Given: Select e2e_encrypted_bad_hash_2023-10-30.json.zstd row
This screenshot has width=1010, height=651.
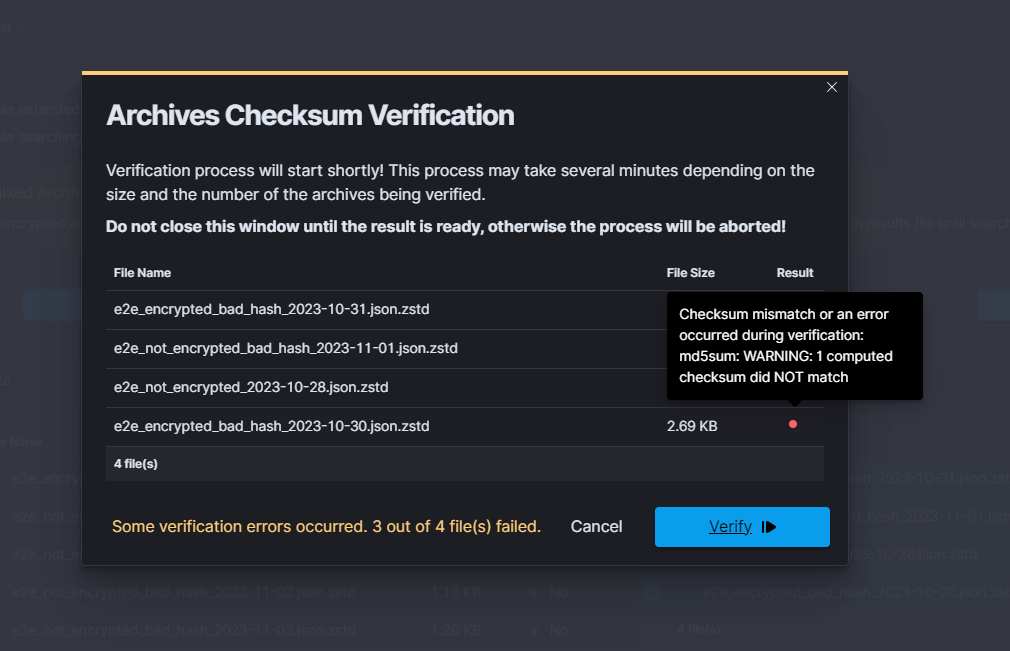Looking at the screenshot, I should [x=271, y=426].
